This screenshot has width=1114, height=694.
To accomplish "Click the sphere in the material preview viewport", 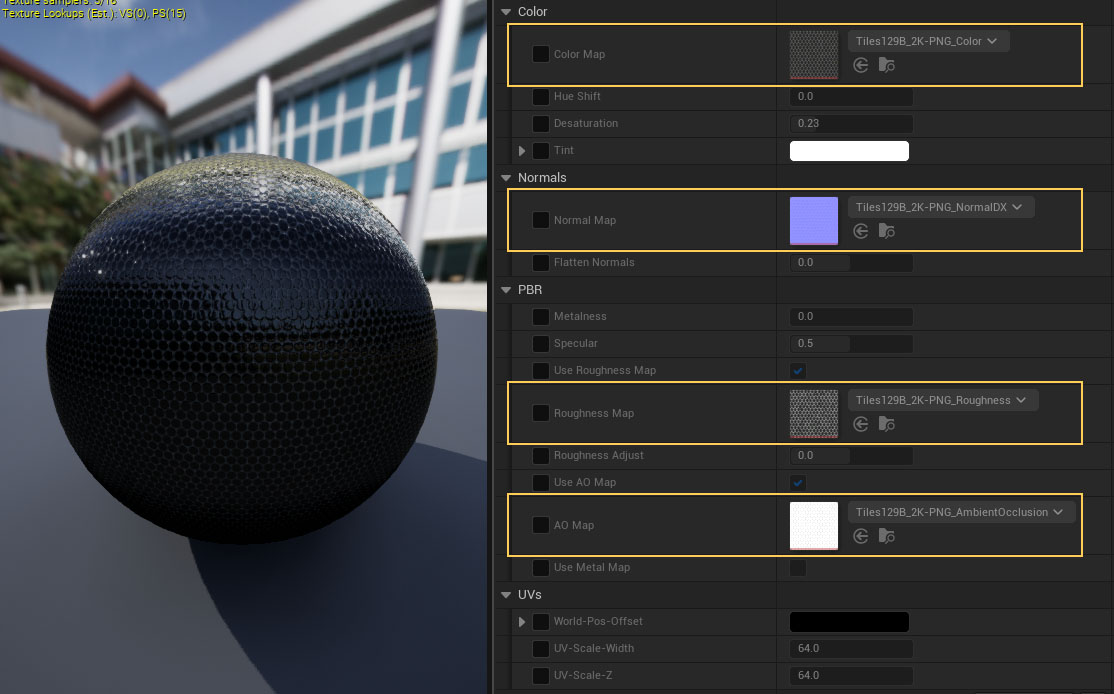I will click(242, 348).
